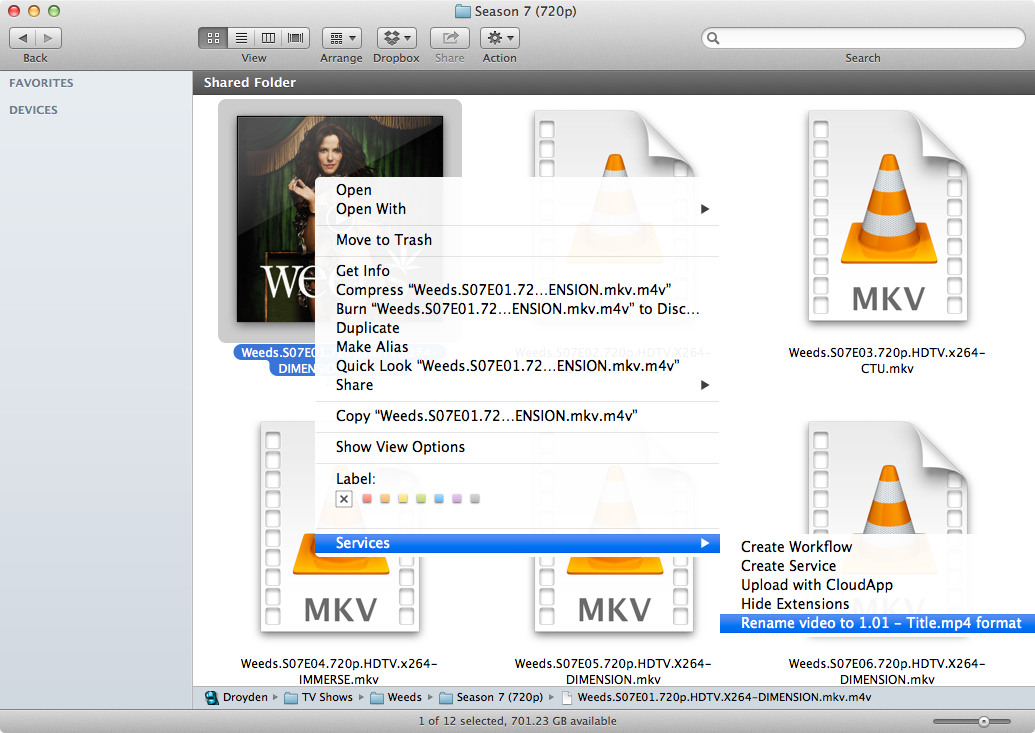Viewport: 1035px width, 733px height.
Task: Choose Burn Weeds.S07E01 to Disc
Action: (518, 309)
